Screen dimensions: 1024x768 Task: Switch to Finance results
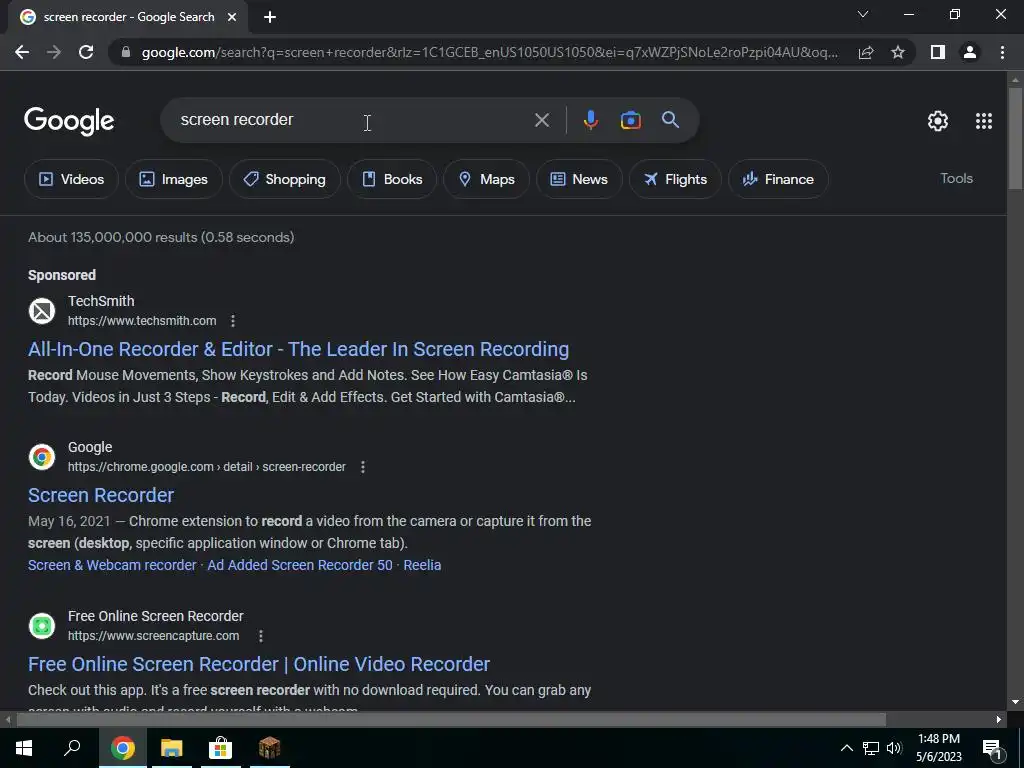pyautogui.click(x=778, y=179)
